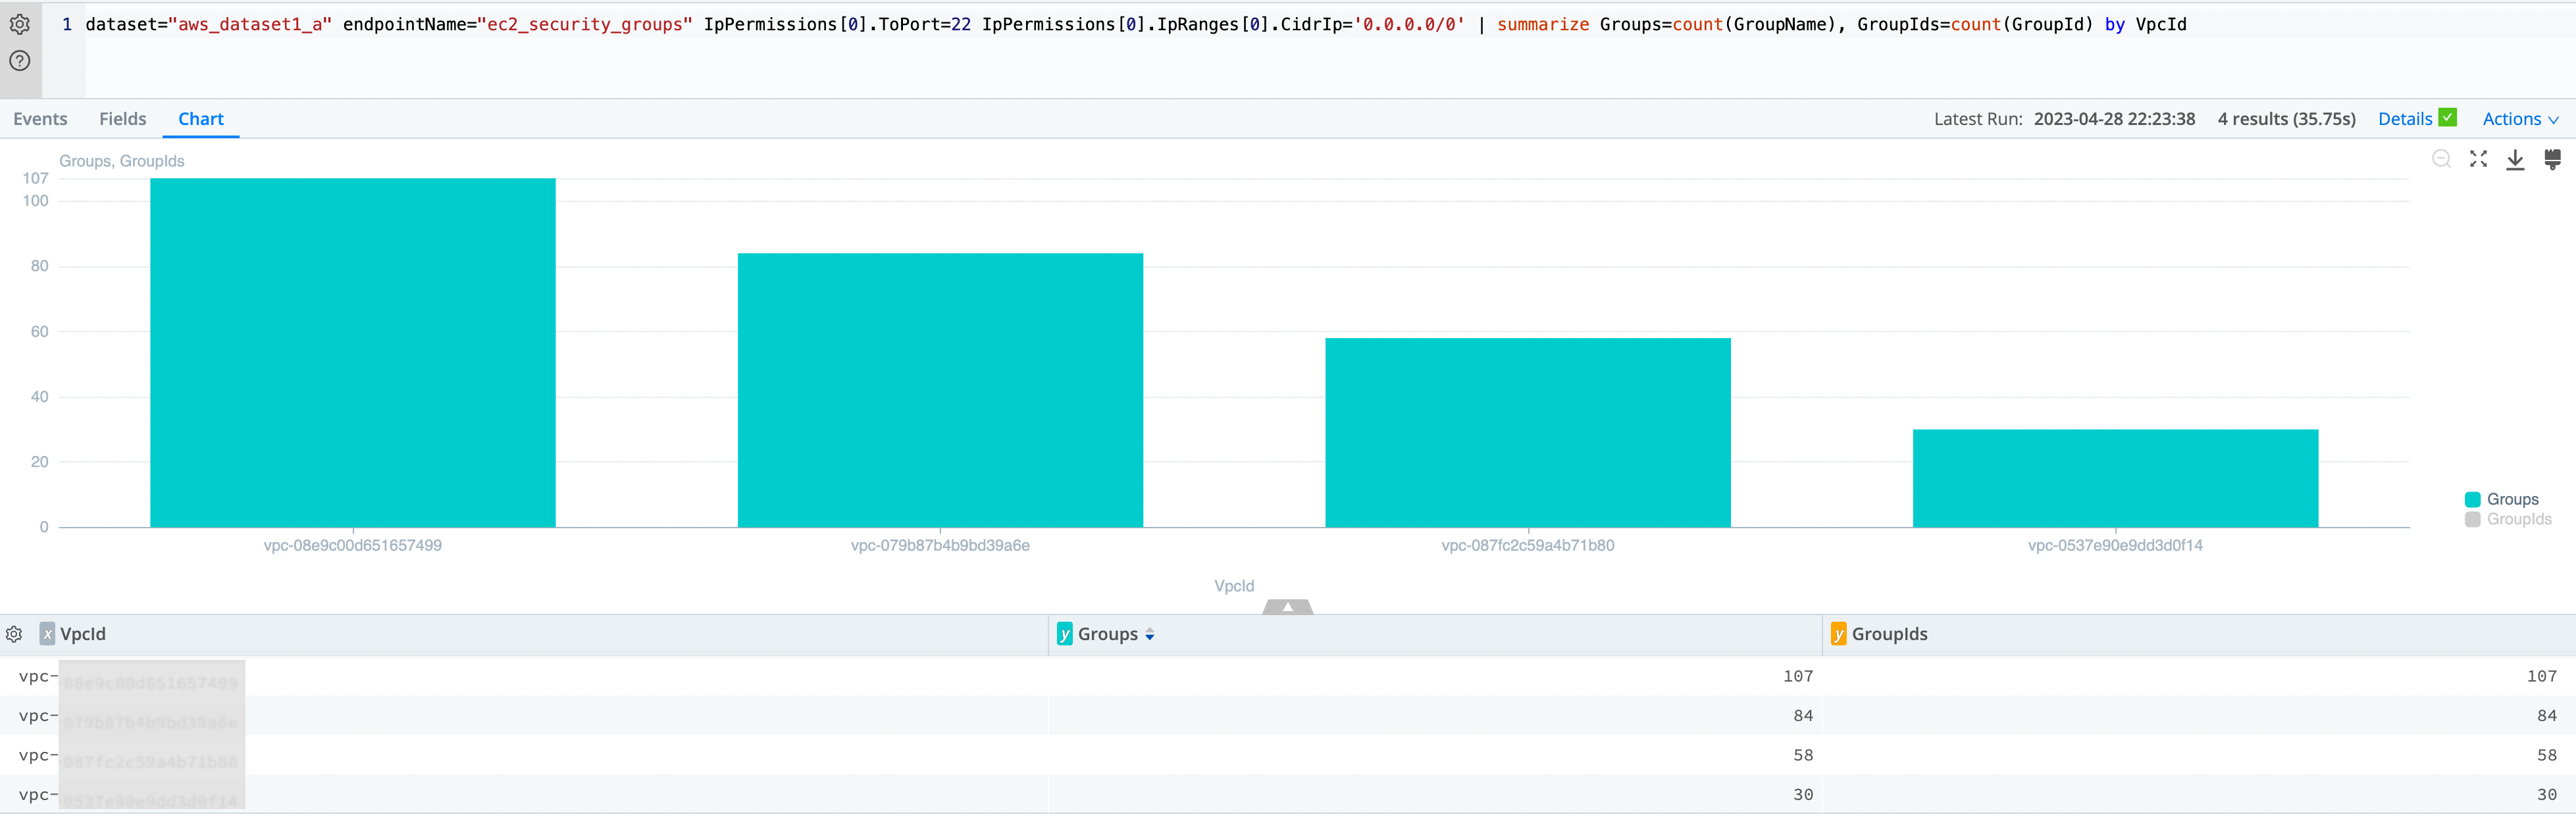This screenshot has height=823, width=2576.
Task: Open the settings gear in top-left
Action: [x=20, y=25]
